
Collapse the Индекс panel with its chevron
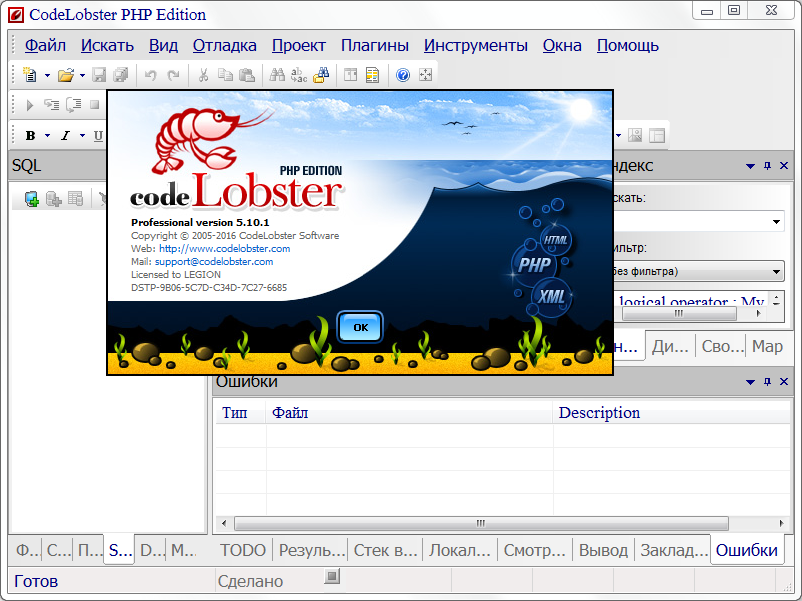point(748,166)
